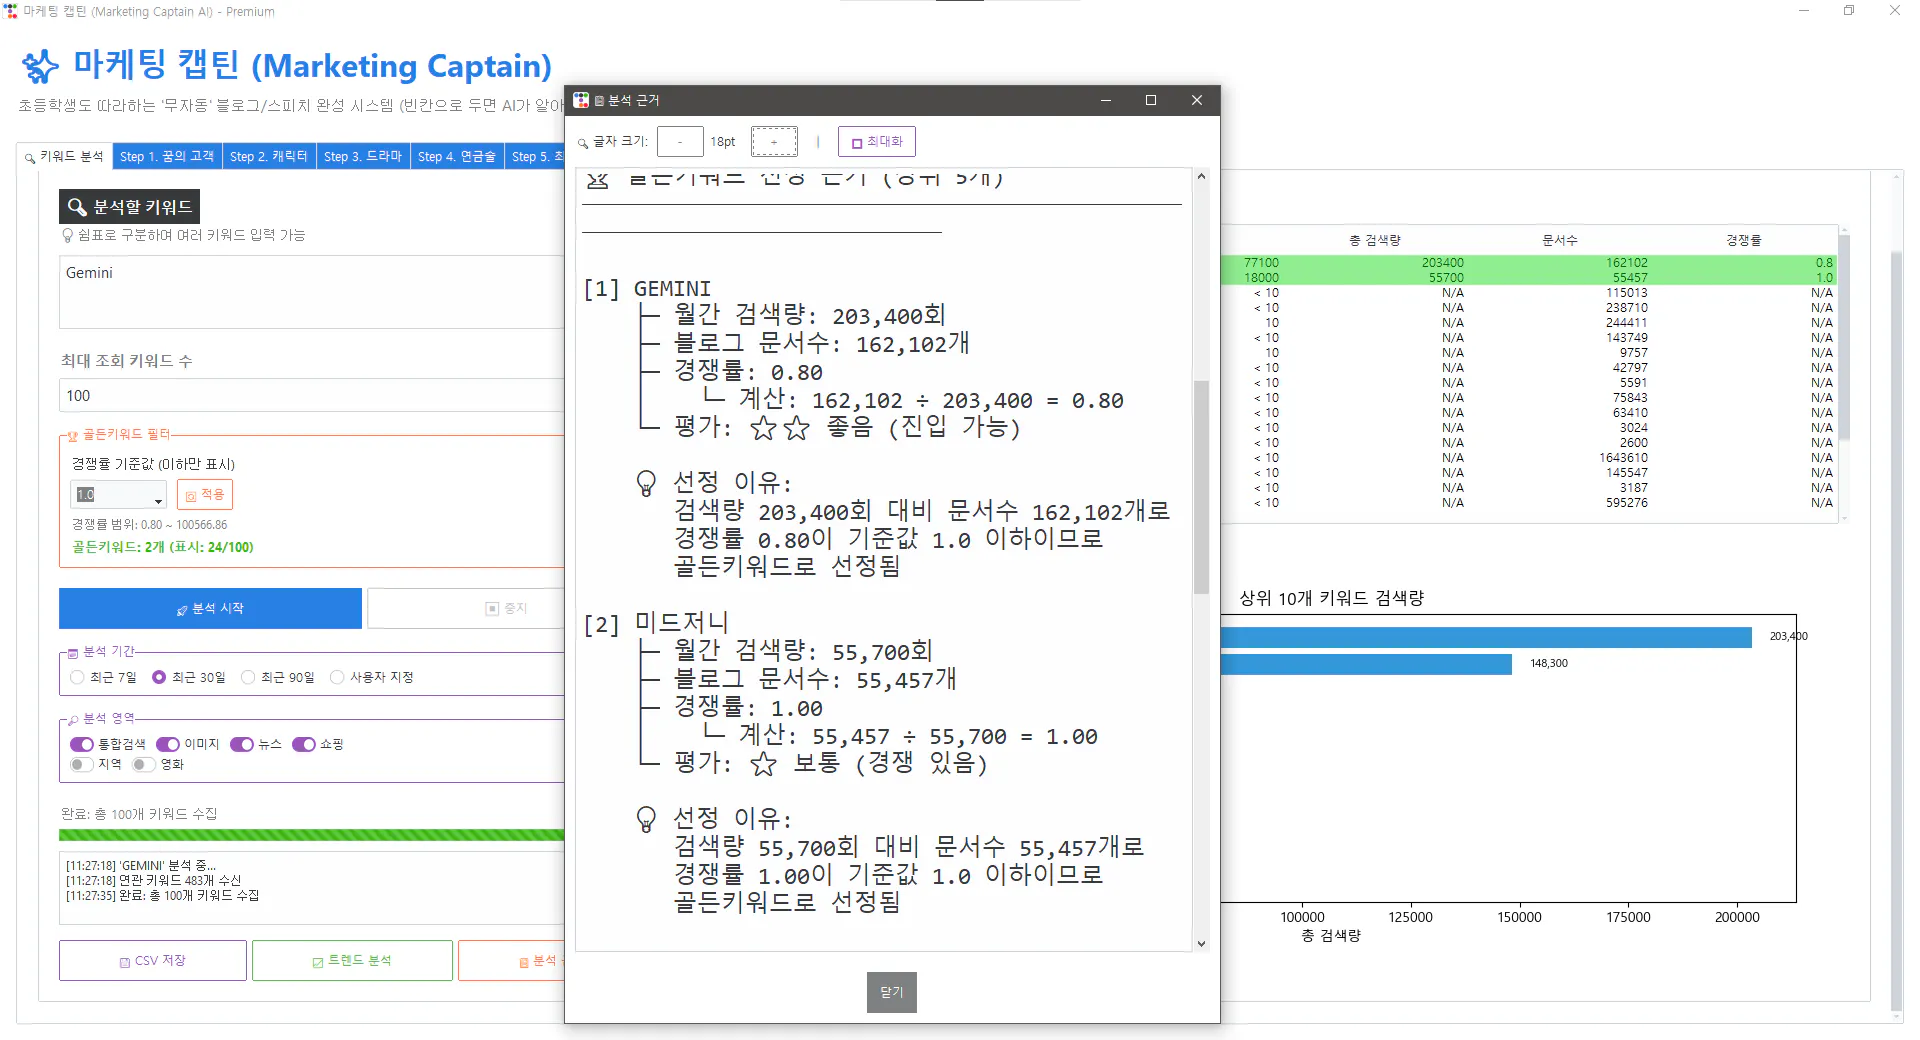Toggle the 이미지 switch

pyautogui.click(x=168, y=745)
